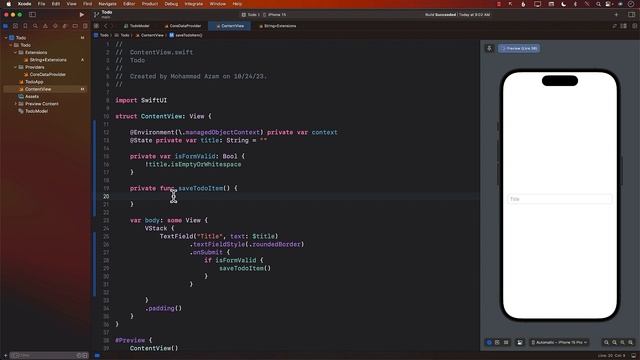Toggle the navigator sidebar panel icon

(x=32, y=15)
